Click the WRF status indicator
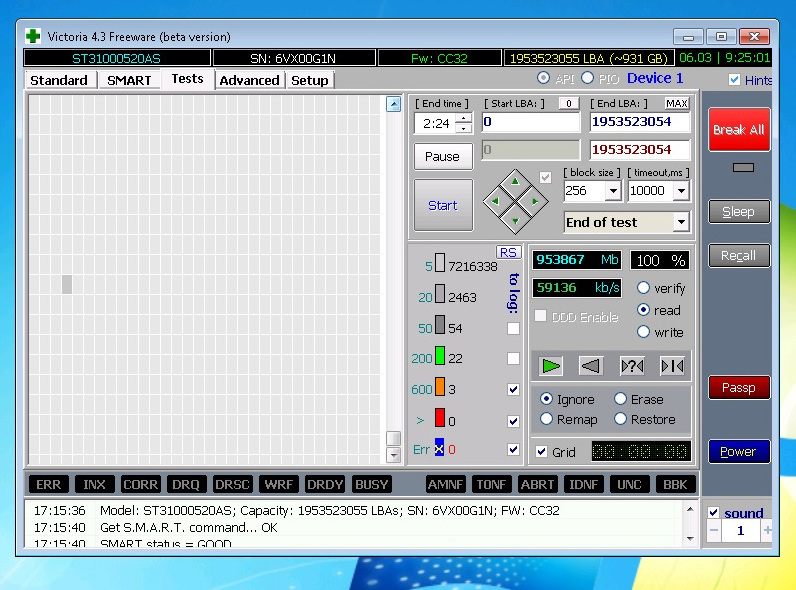The height and width of the screenshot is (590, 796). [x=278, y=484]
